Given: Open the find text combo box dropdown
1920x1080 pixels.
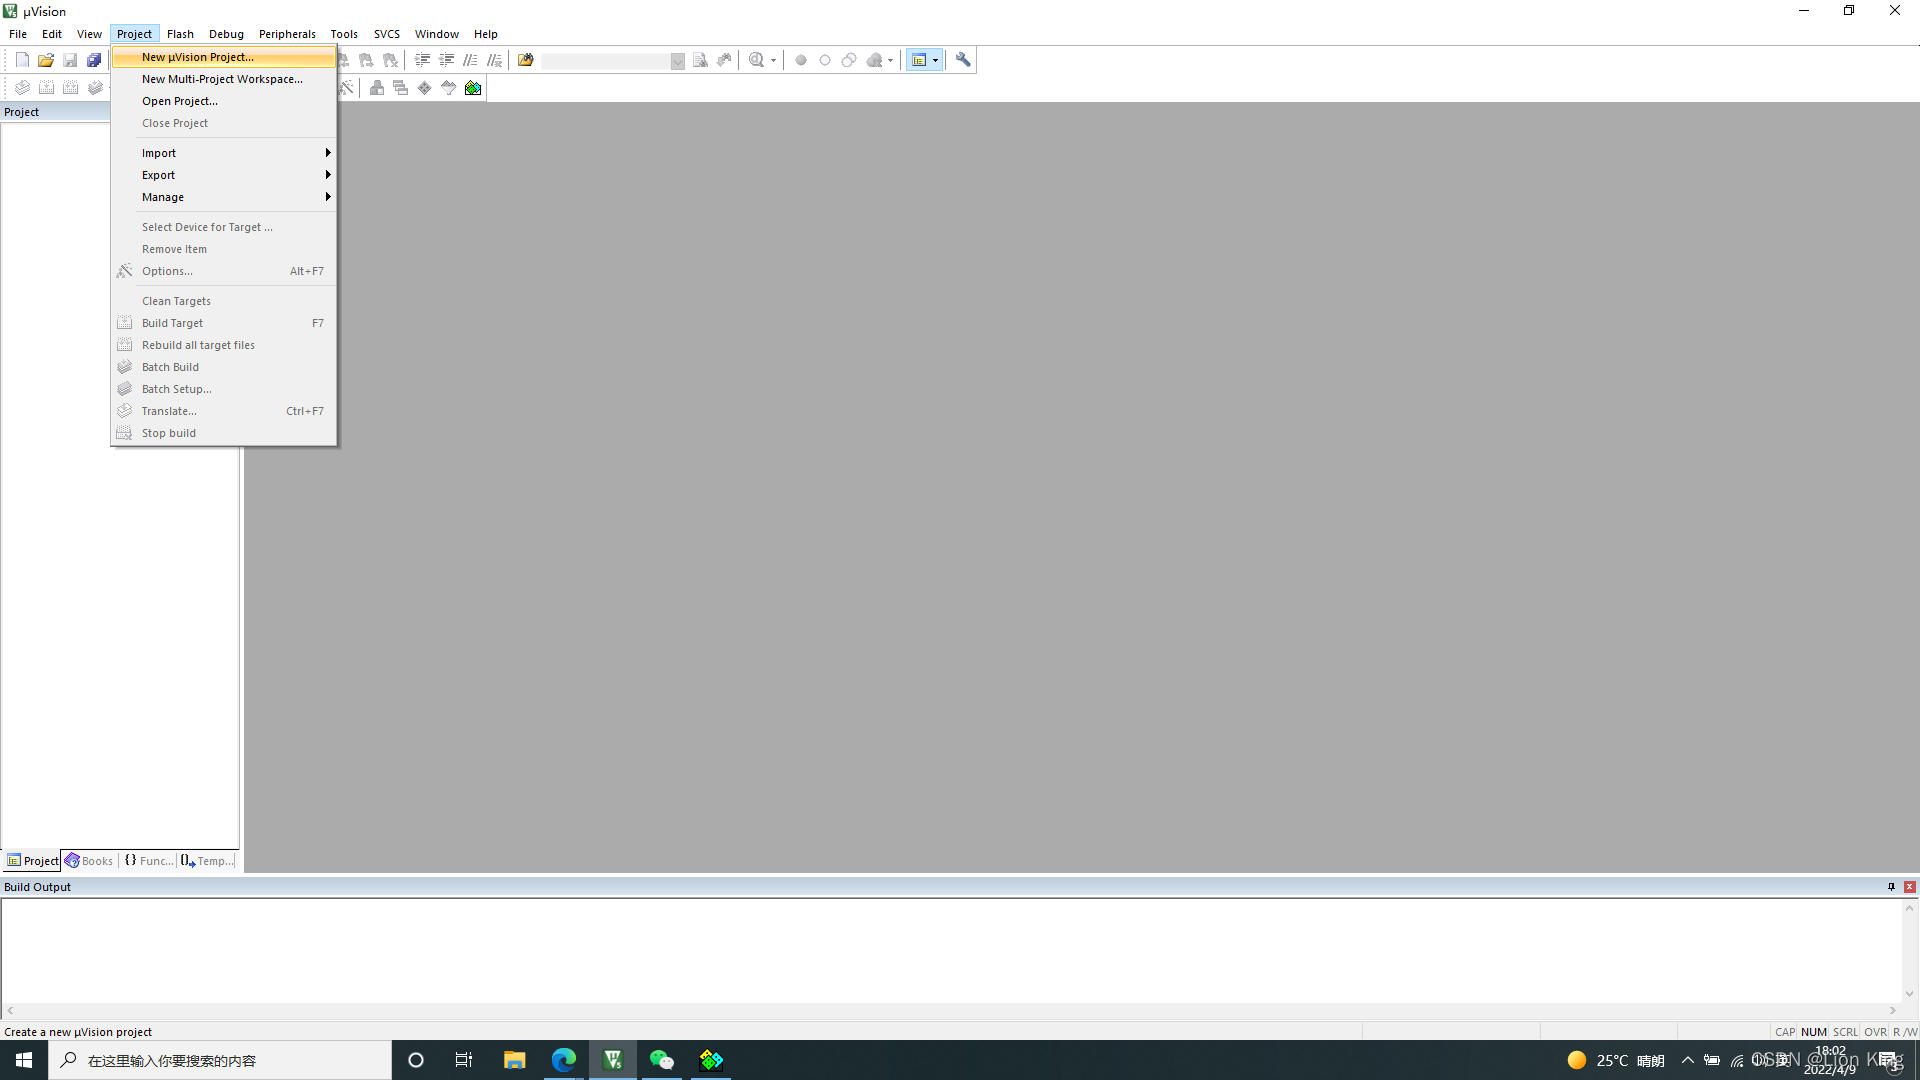Looking at the screenshot, I should pyautogui.click(x=677, y=61).
